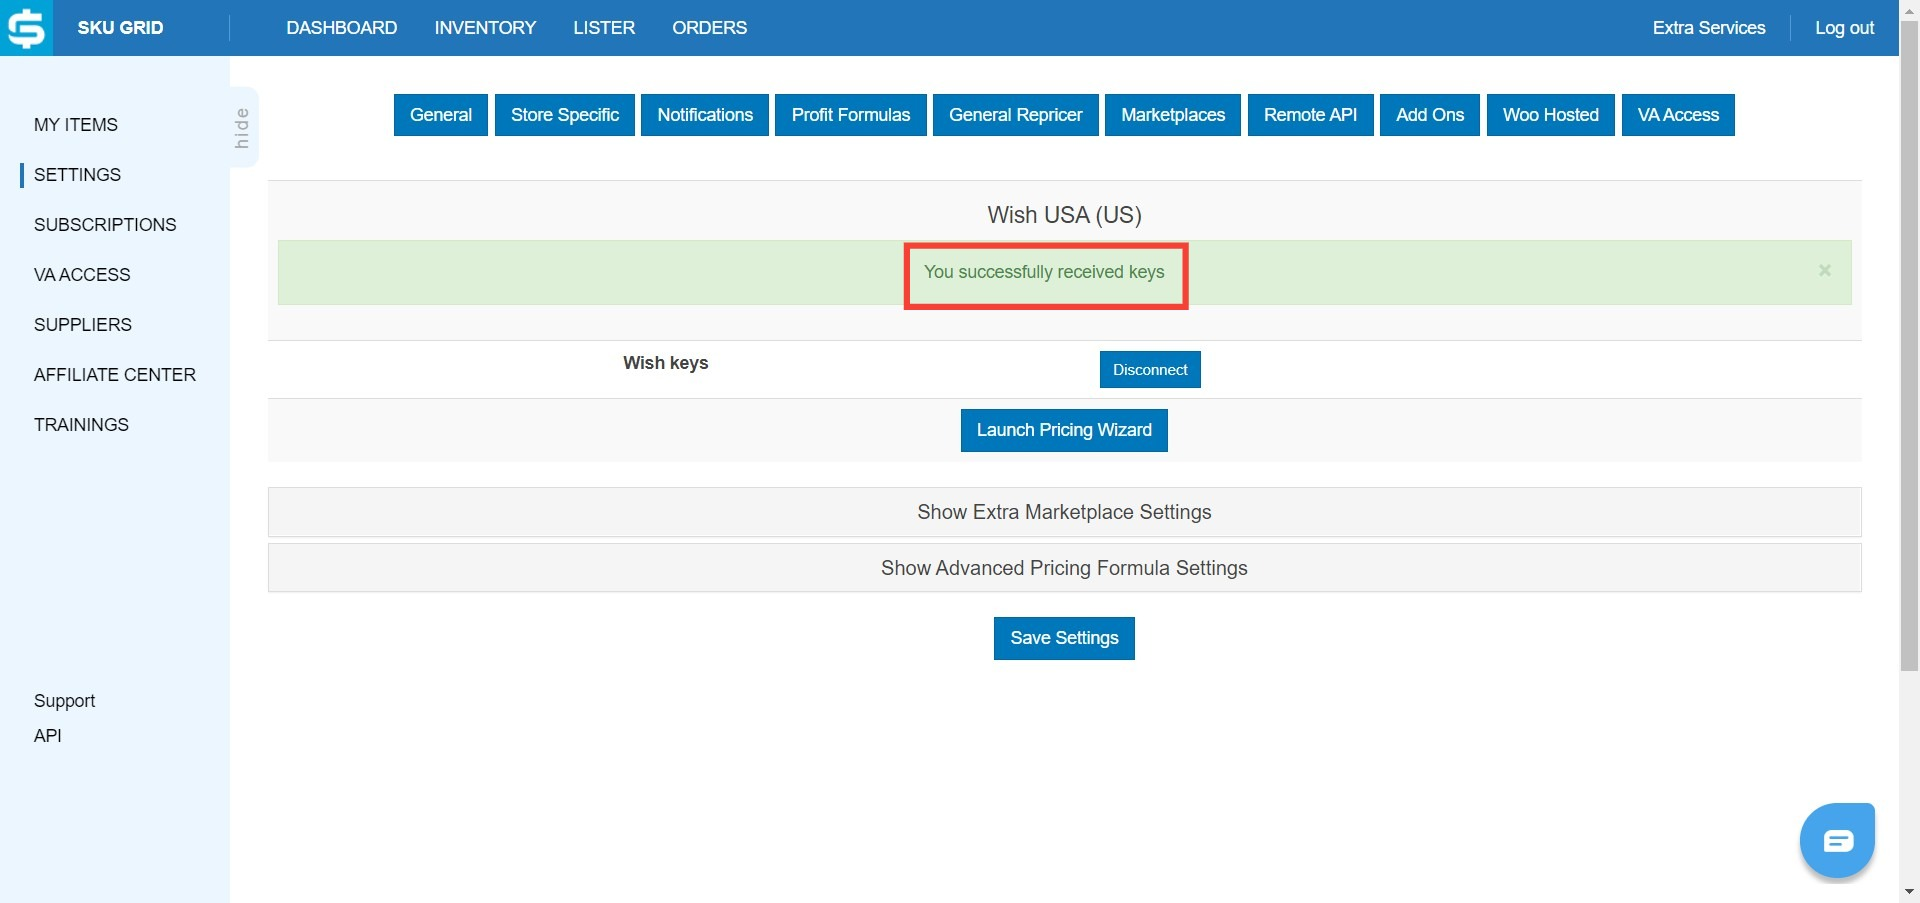Viewport: 1920px width, 903px height.
Task: Click the 'Wish USA (US)' heading
Action: [1064, 215]
